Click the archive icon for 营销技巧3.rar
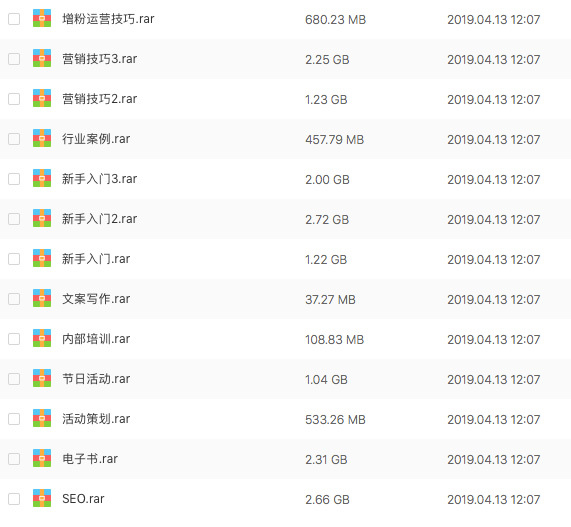The width and height of the screenshot is (571, 527). point(42,58)
